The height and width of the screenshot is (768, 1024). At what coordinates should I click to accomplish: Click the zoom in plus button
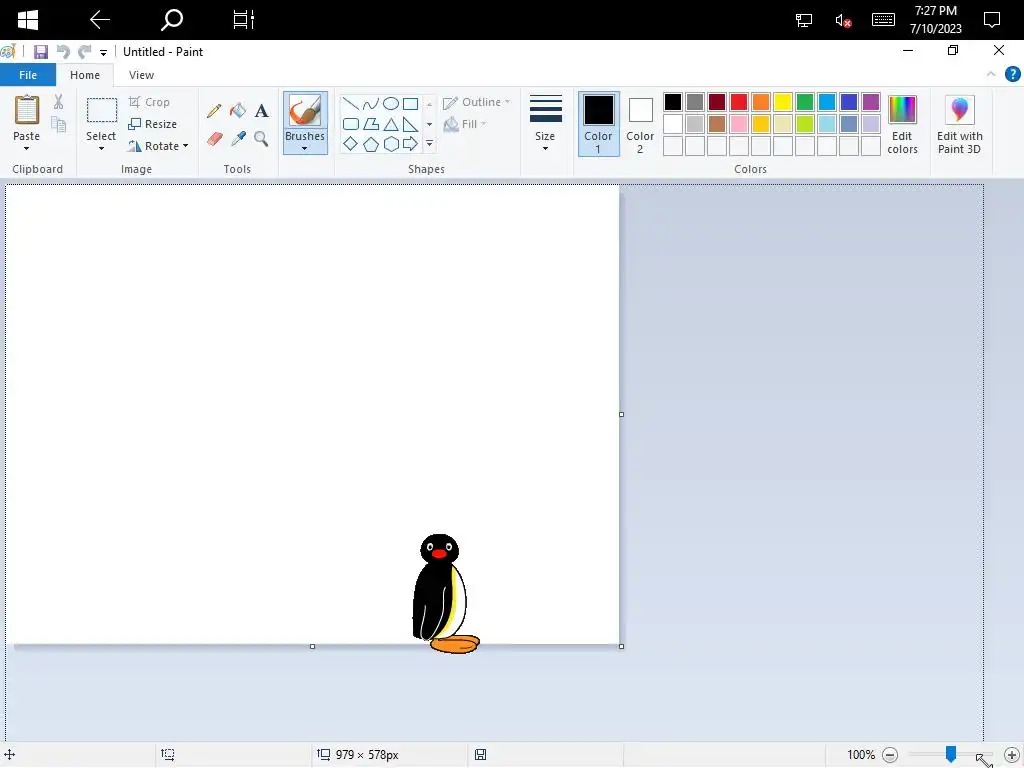[x=1012, y=755]
